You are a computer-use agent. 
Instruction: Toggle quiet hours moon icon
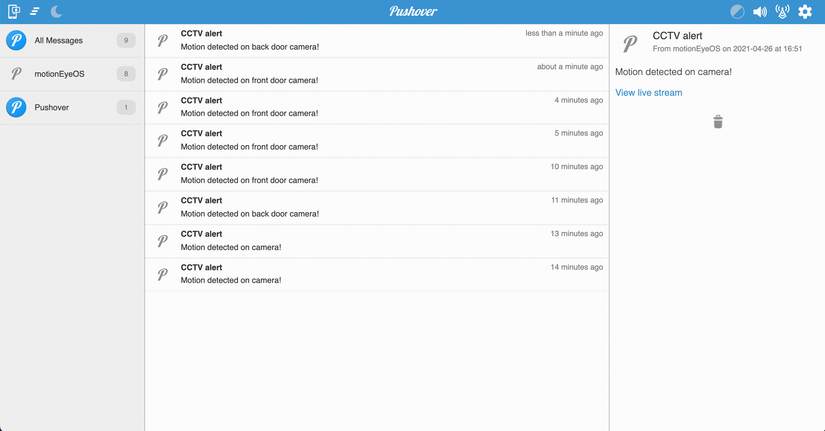[x=56, y=11]
